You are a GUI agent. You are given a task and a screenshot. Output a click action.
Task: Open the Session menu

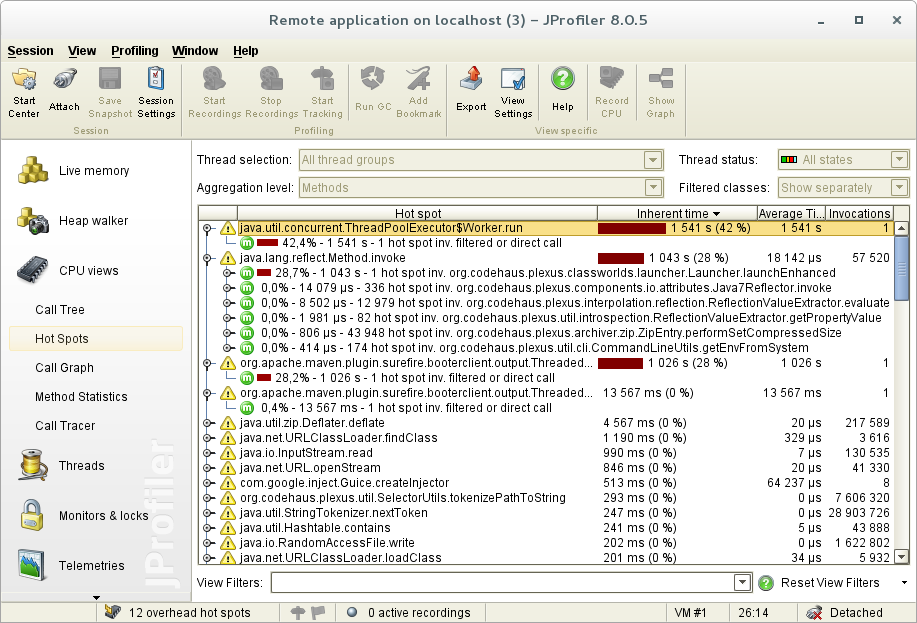[x=30, y=51]
